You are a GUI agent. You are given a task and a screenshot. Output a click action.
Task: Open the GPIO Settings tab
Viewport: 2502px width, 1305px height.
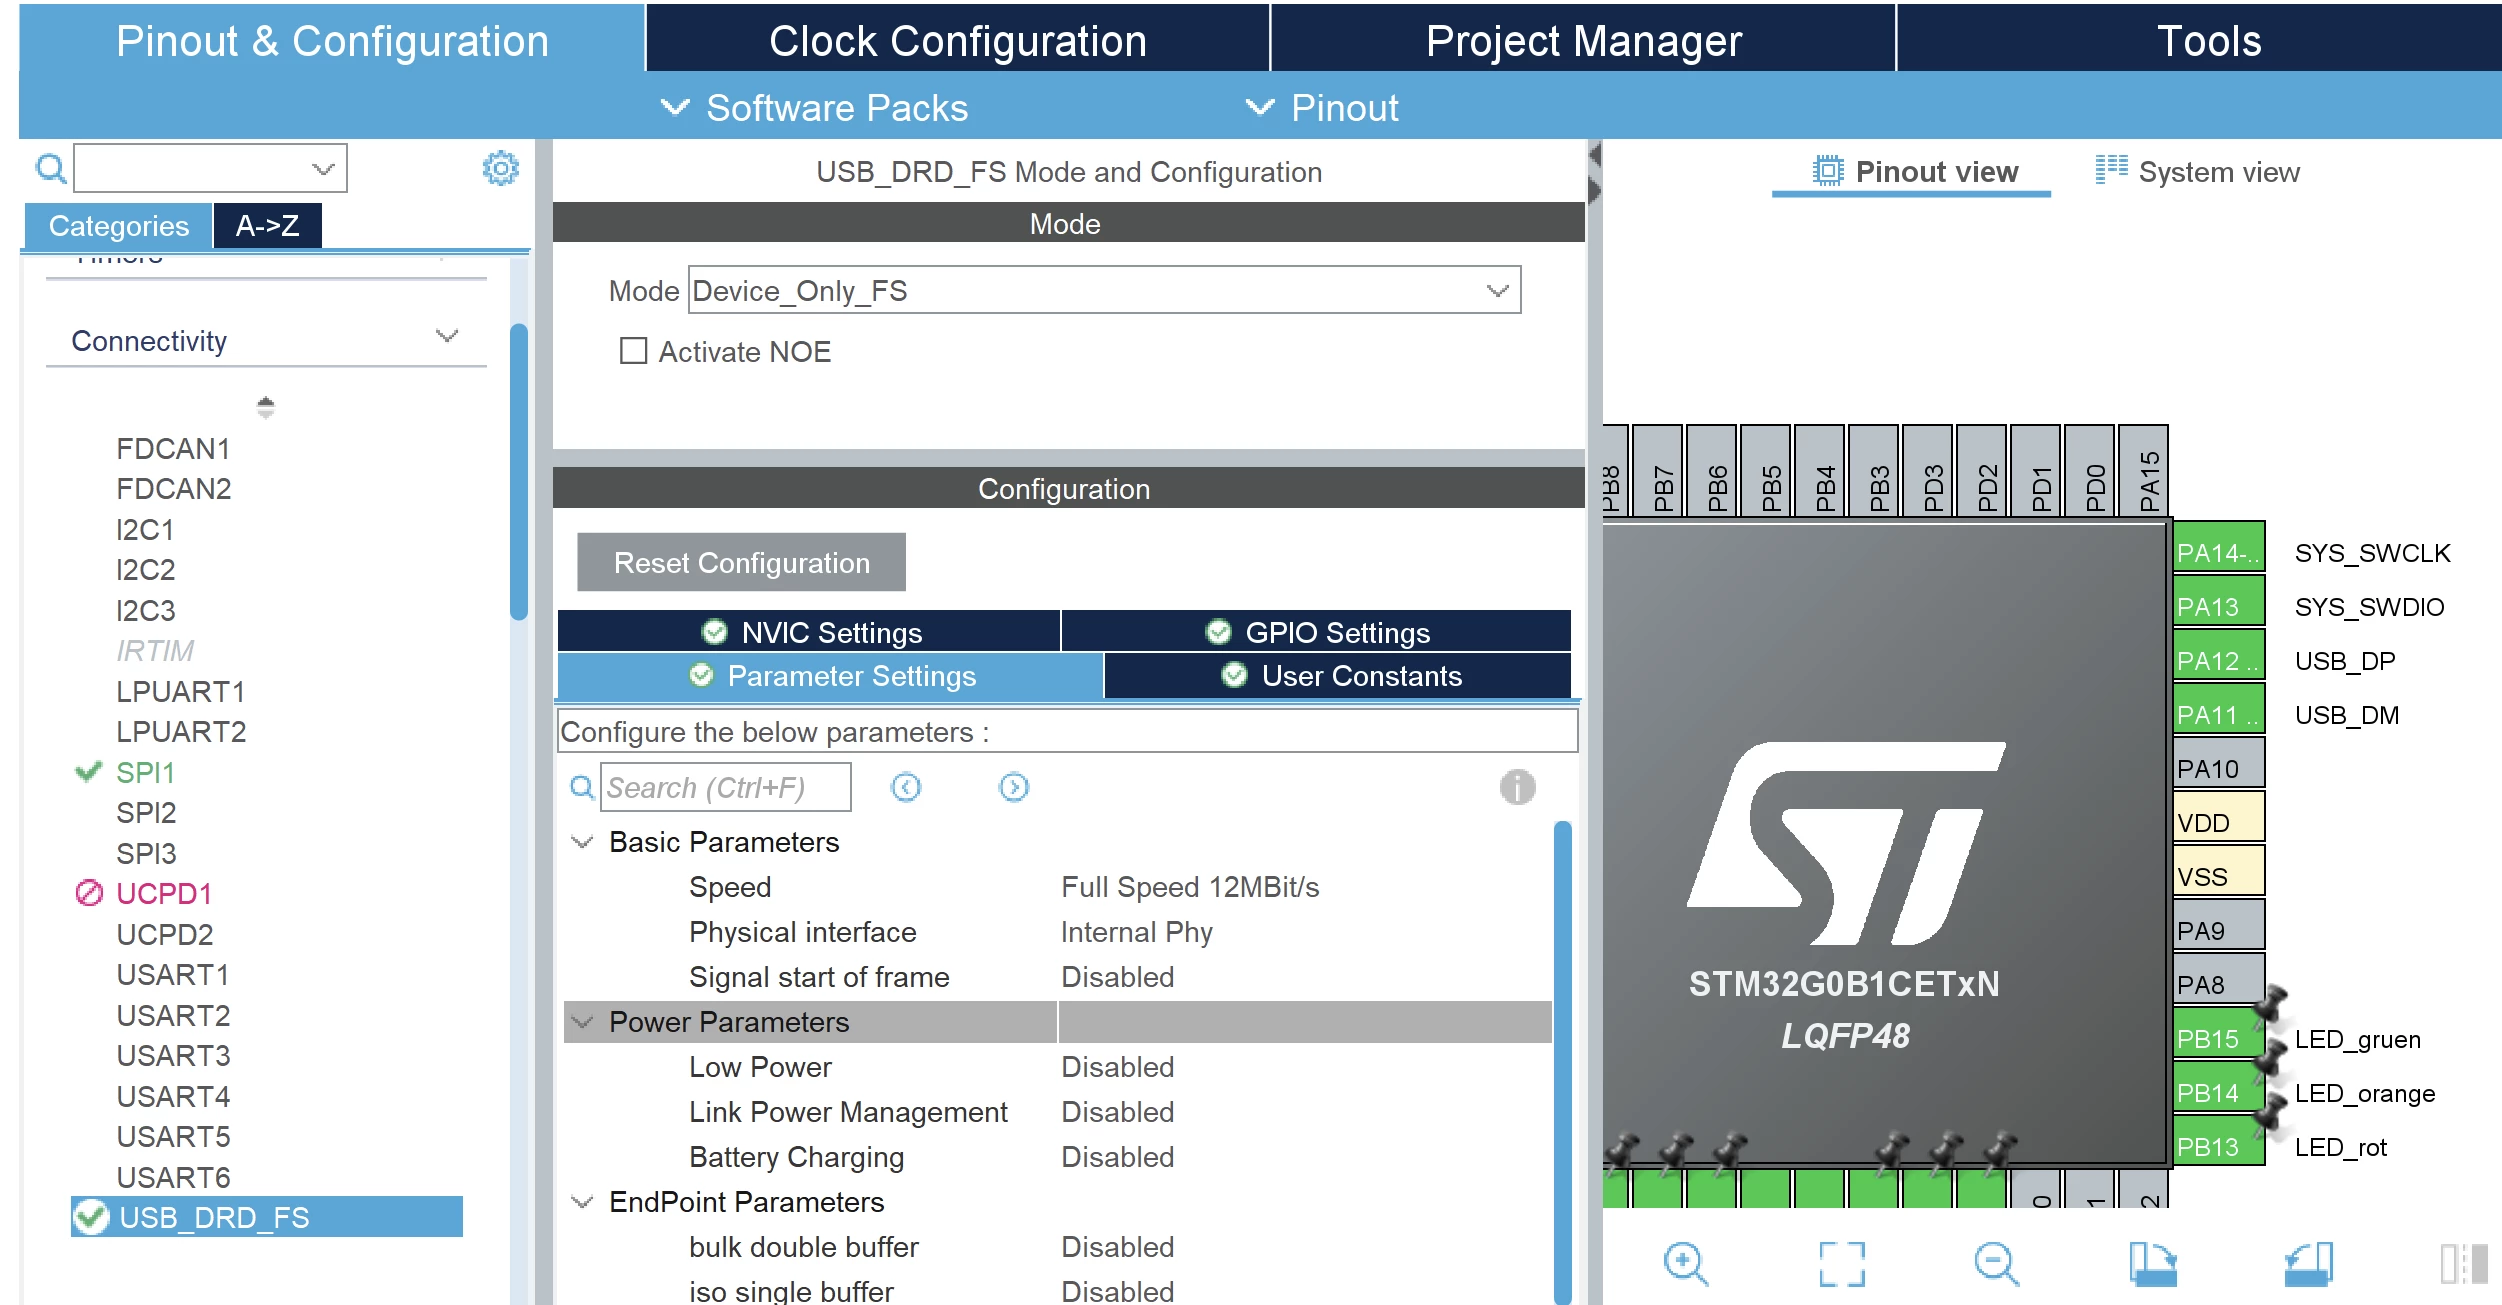coord(1317,632)
